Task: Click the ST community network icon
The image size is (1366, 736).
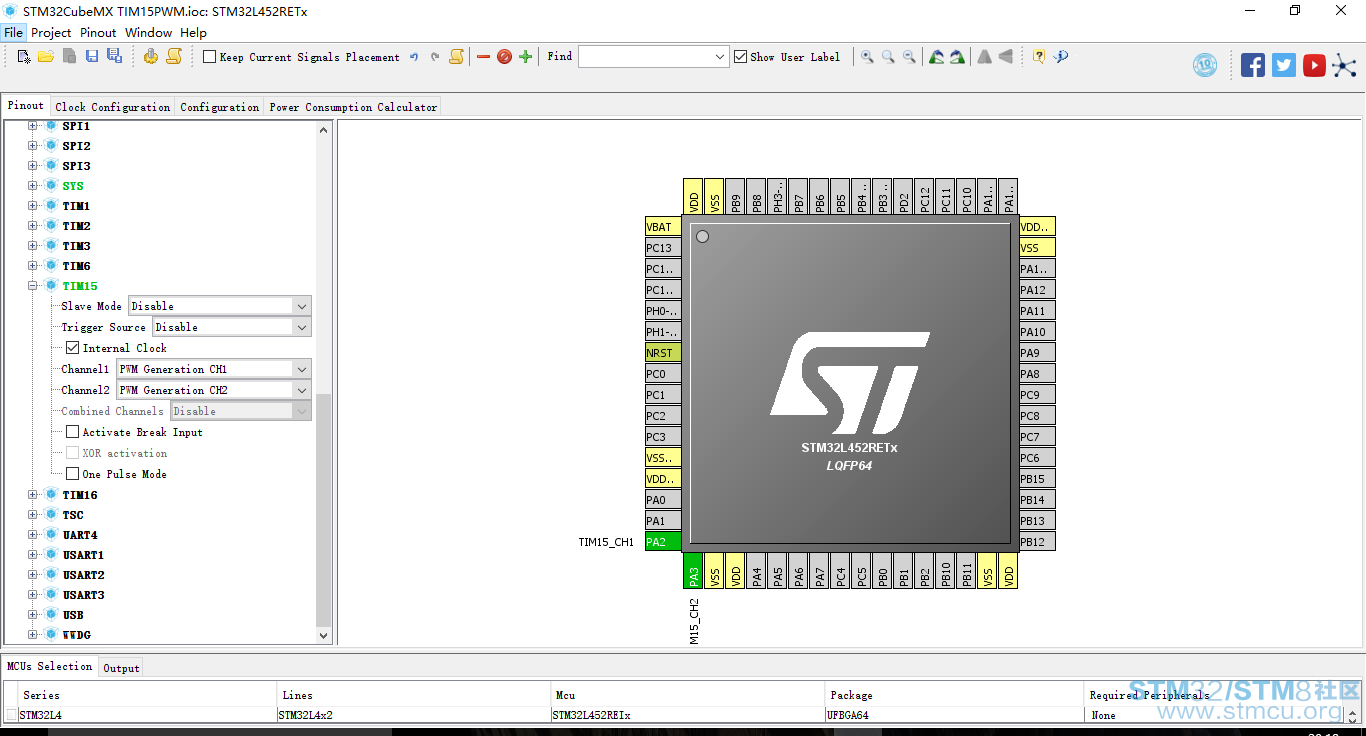Action: click(1345, 66)
